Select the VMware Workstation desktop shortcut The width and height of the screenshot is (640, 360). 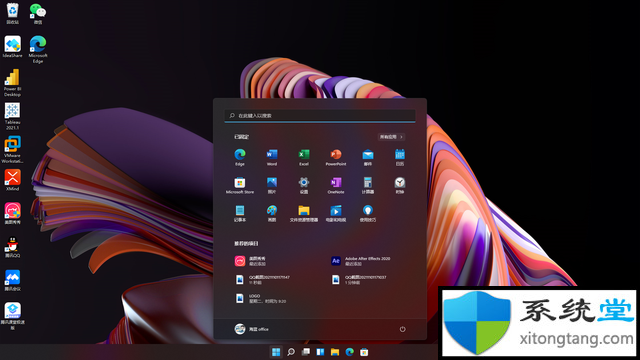pyautogui.click(x=12, y=149)
